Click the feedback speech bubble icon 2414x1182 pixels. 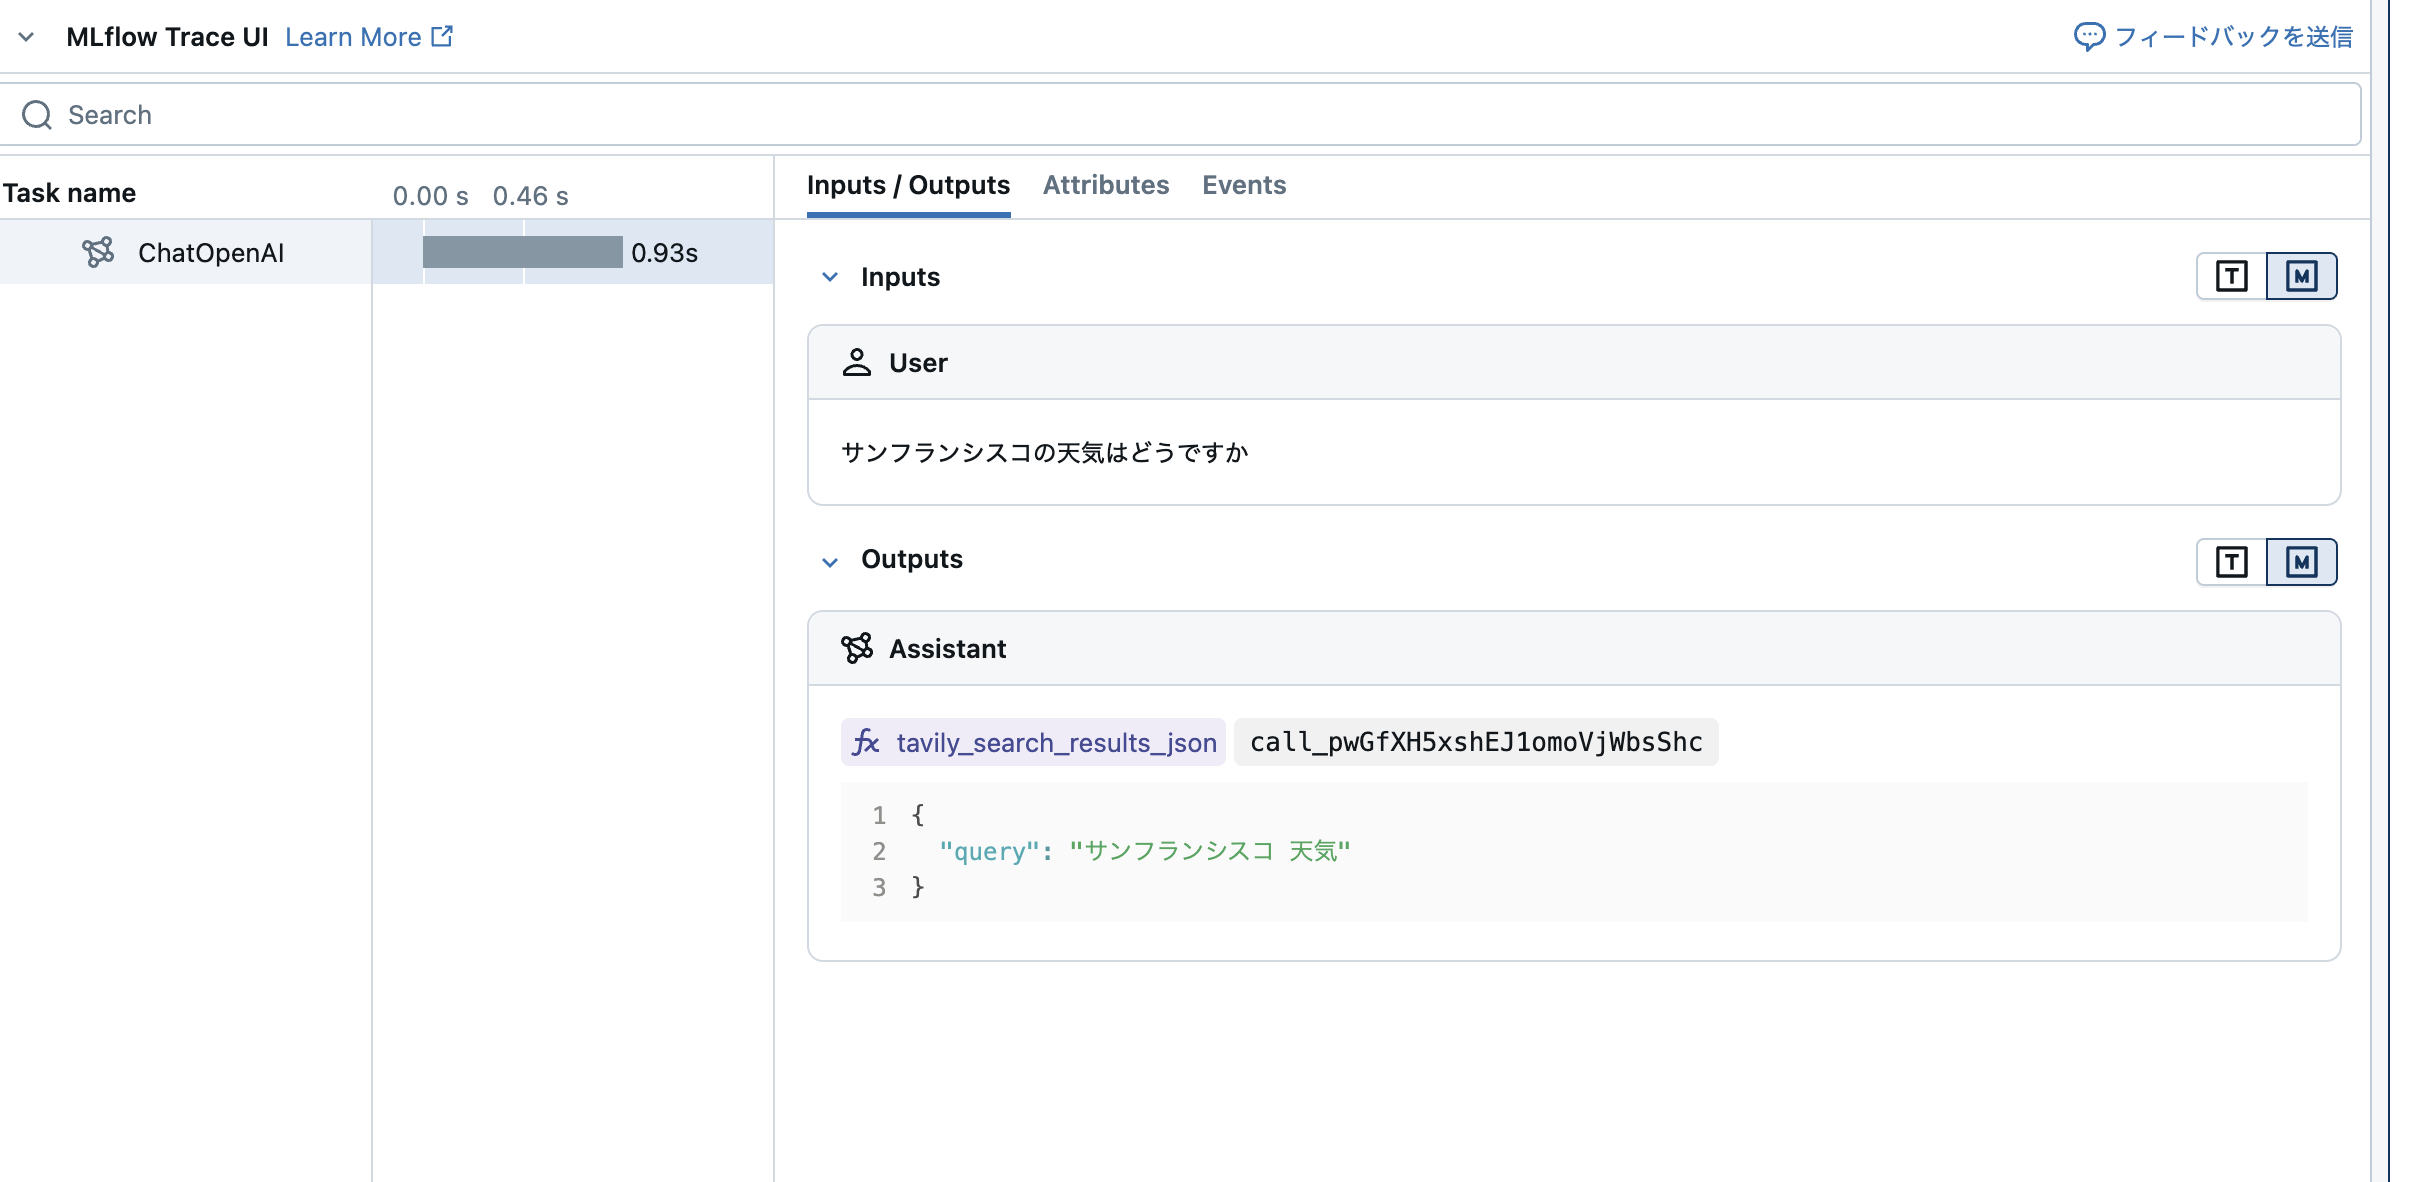point(2089,37)
